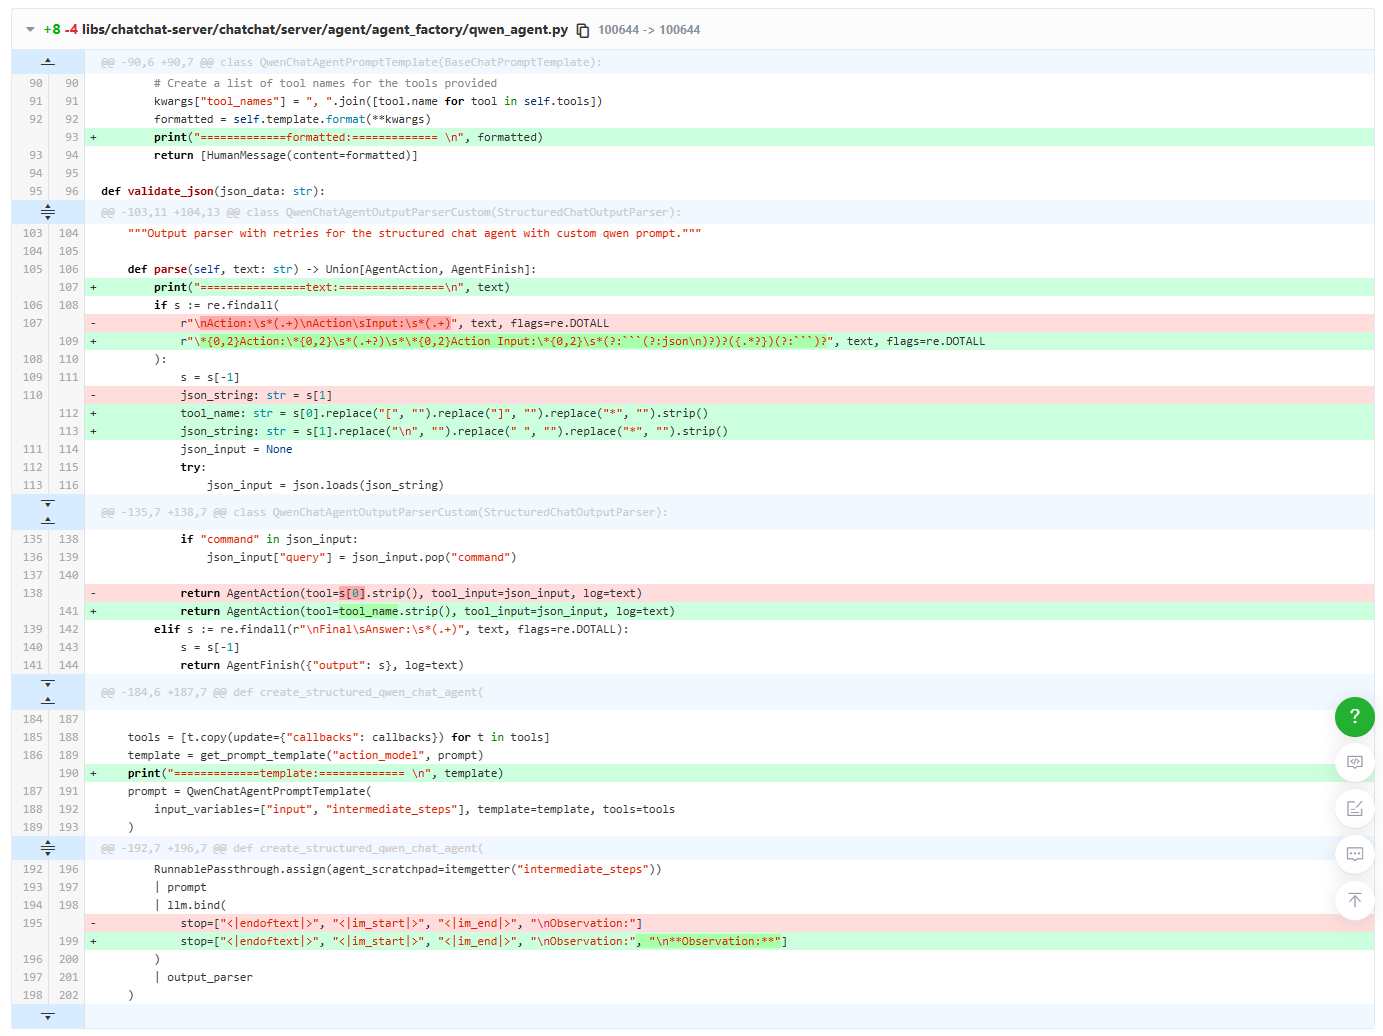Screen dimensions: 1383x1036
Task: Select new line number 113
Action: click(68, 431)
